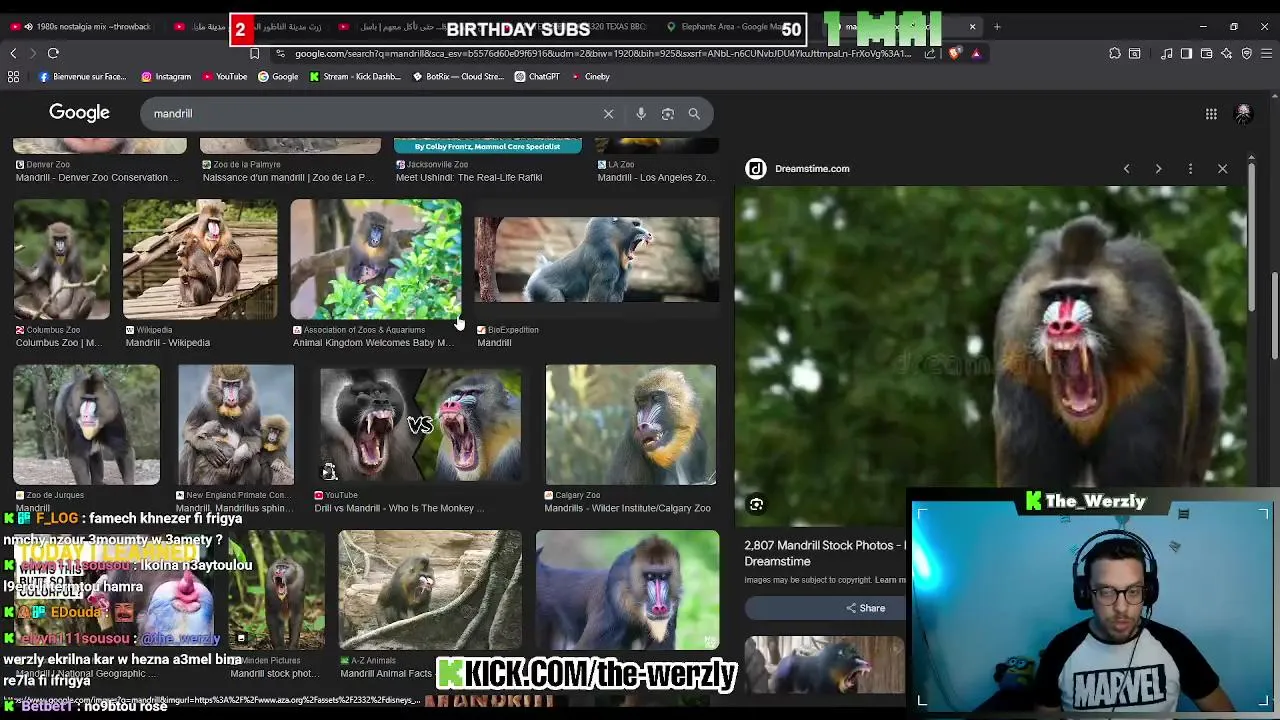This screenshot has height=720, width=1280.
Task: Open preview panel three-dot options
Action: pyautogui.click(x=1190, y=169)
